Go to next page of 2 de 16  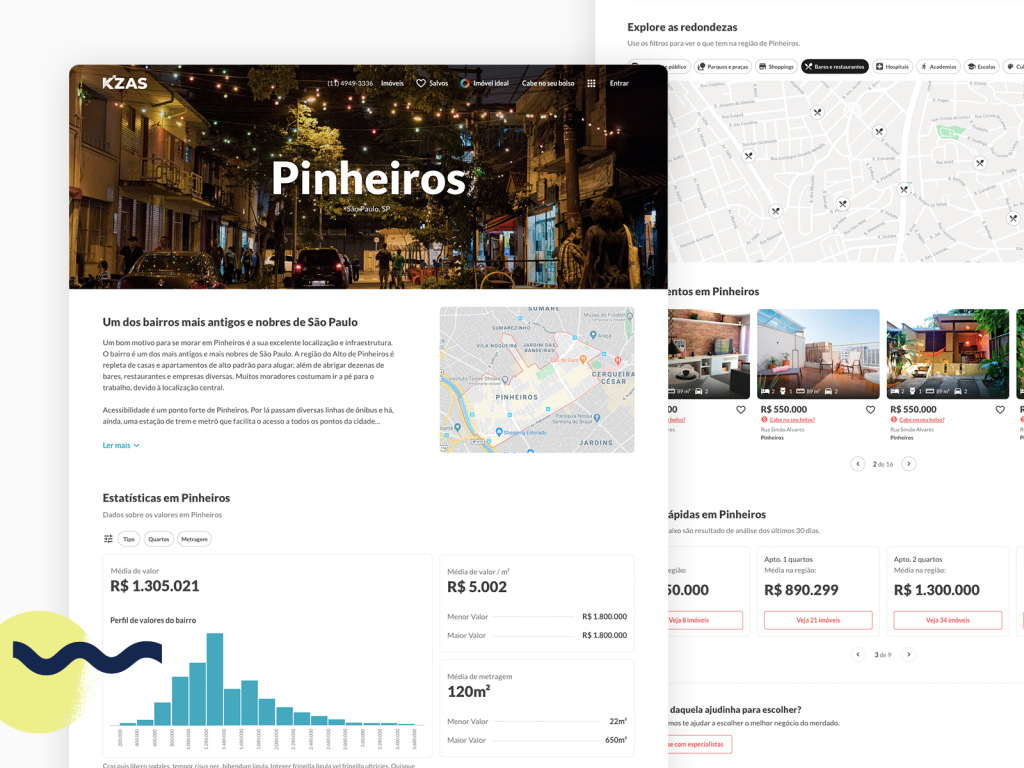click(x=908, y=464)
